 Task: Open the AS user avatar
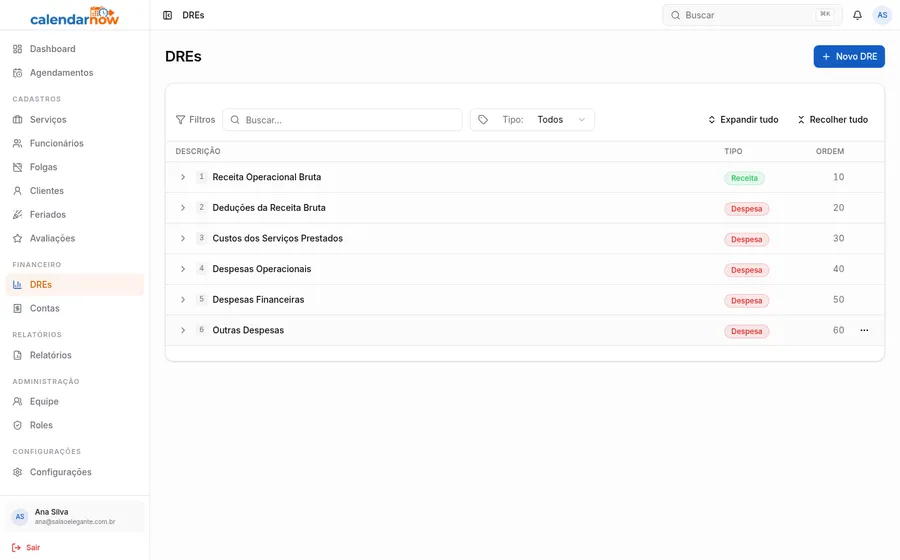click(x=882, y=15)
